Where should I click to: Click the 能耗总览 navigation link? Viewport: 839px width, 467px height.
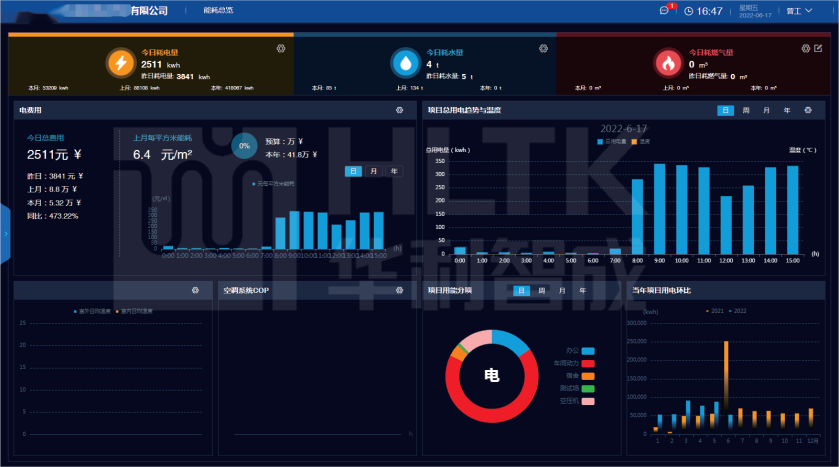point(218,10)
